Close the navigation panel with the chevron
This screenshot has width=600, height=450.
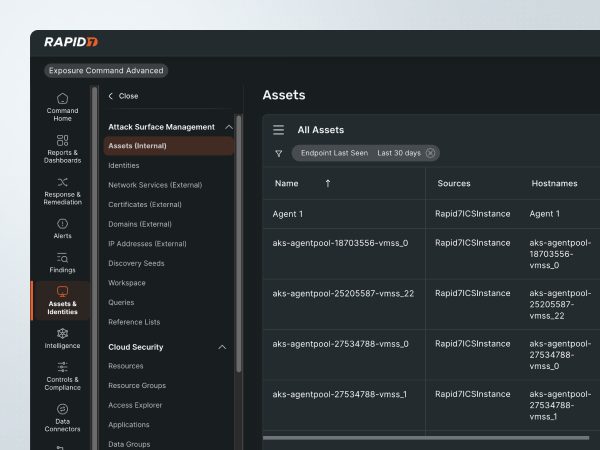tap(111, 96)
